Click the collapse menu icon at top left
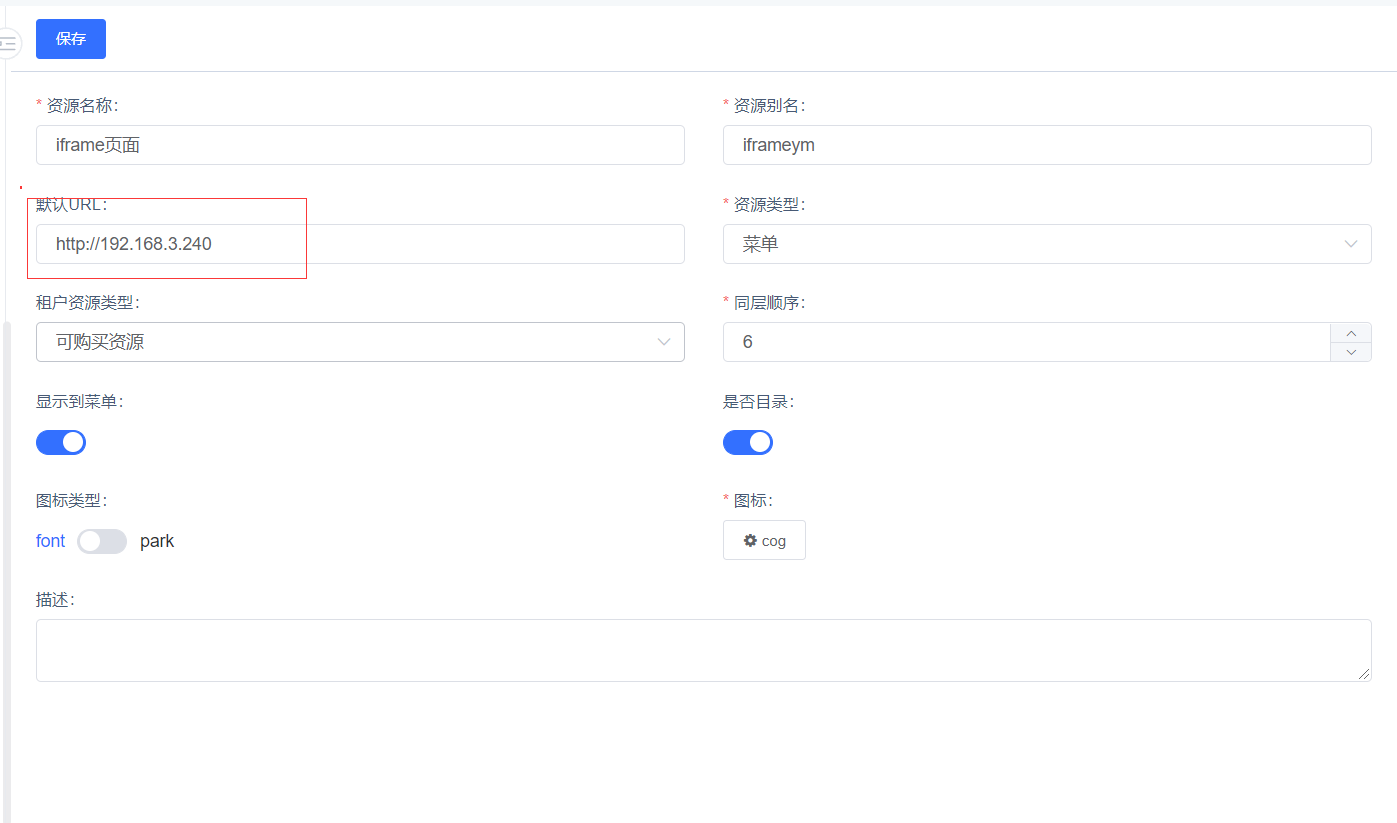This screenshot has width=1397, height=823. point(8,43)
